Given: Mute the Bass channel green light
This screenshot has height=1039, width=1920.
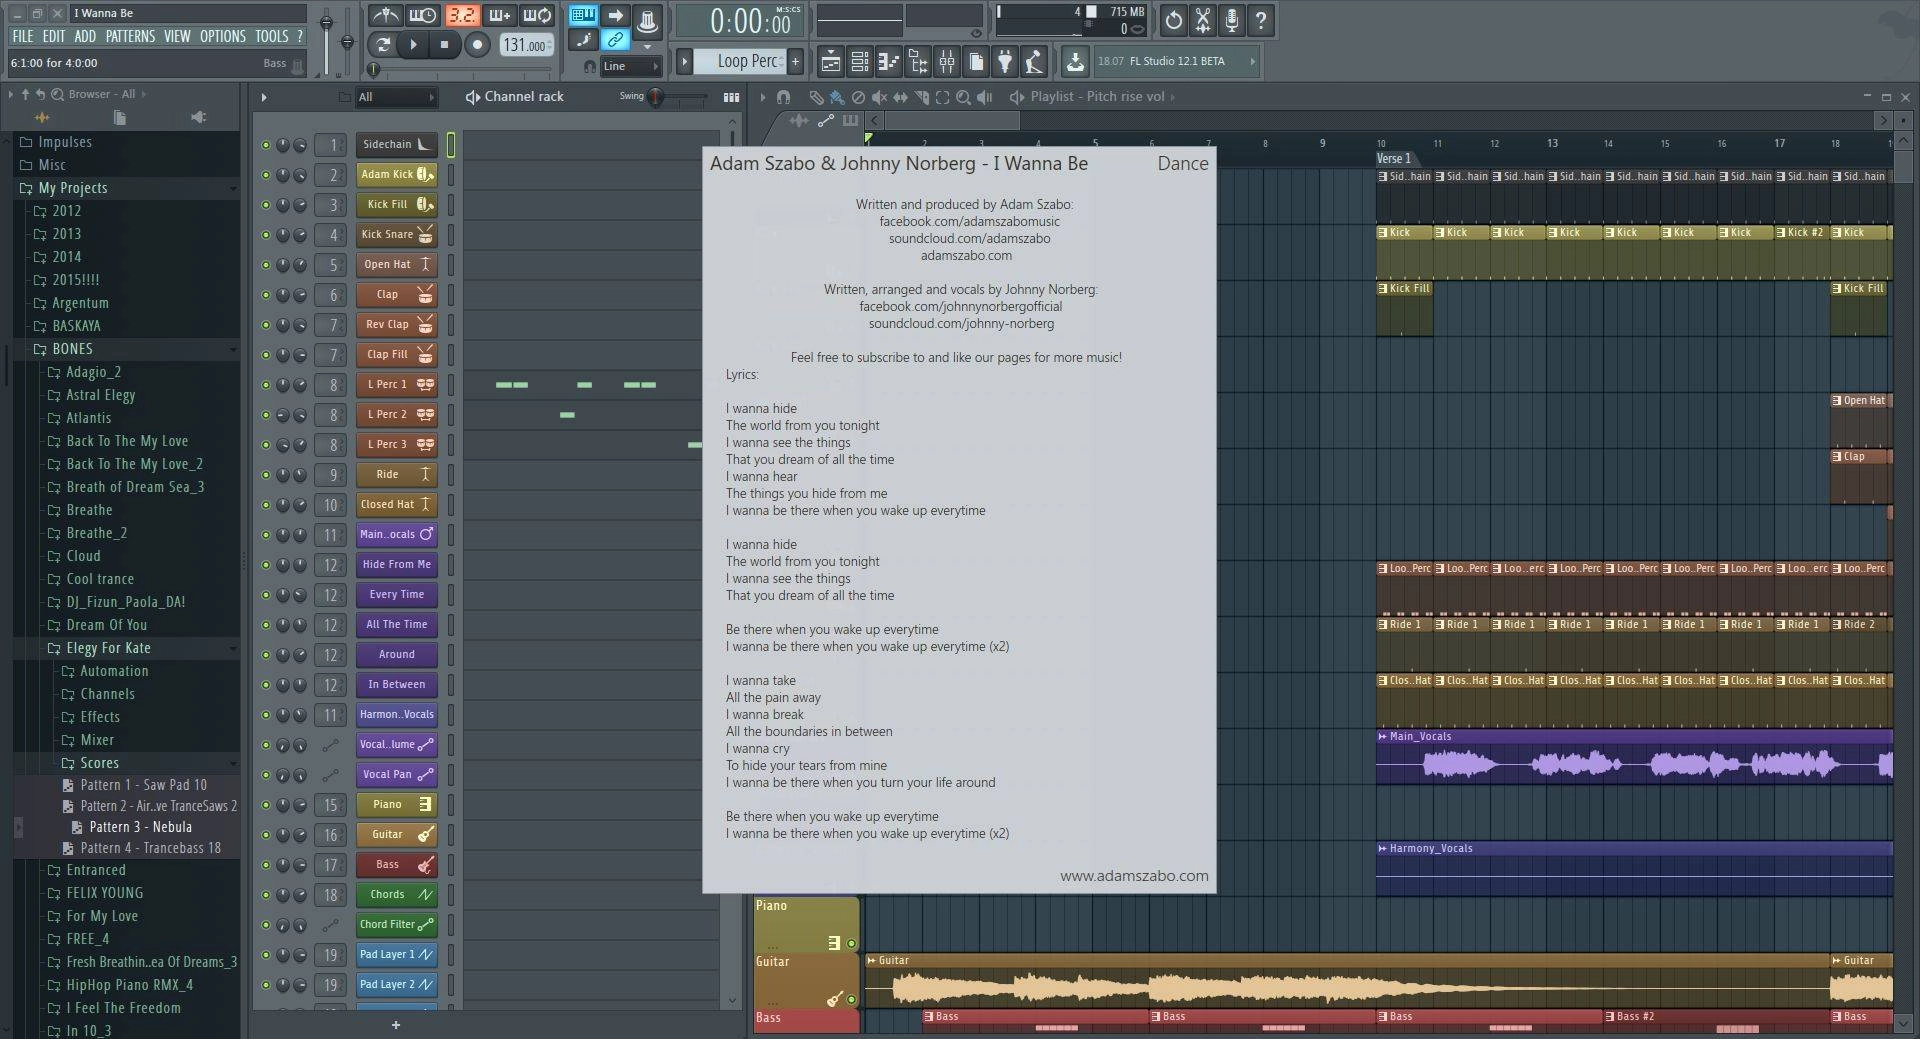Looking at the screenshot, I should (x=265, y=865).
